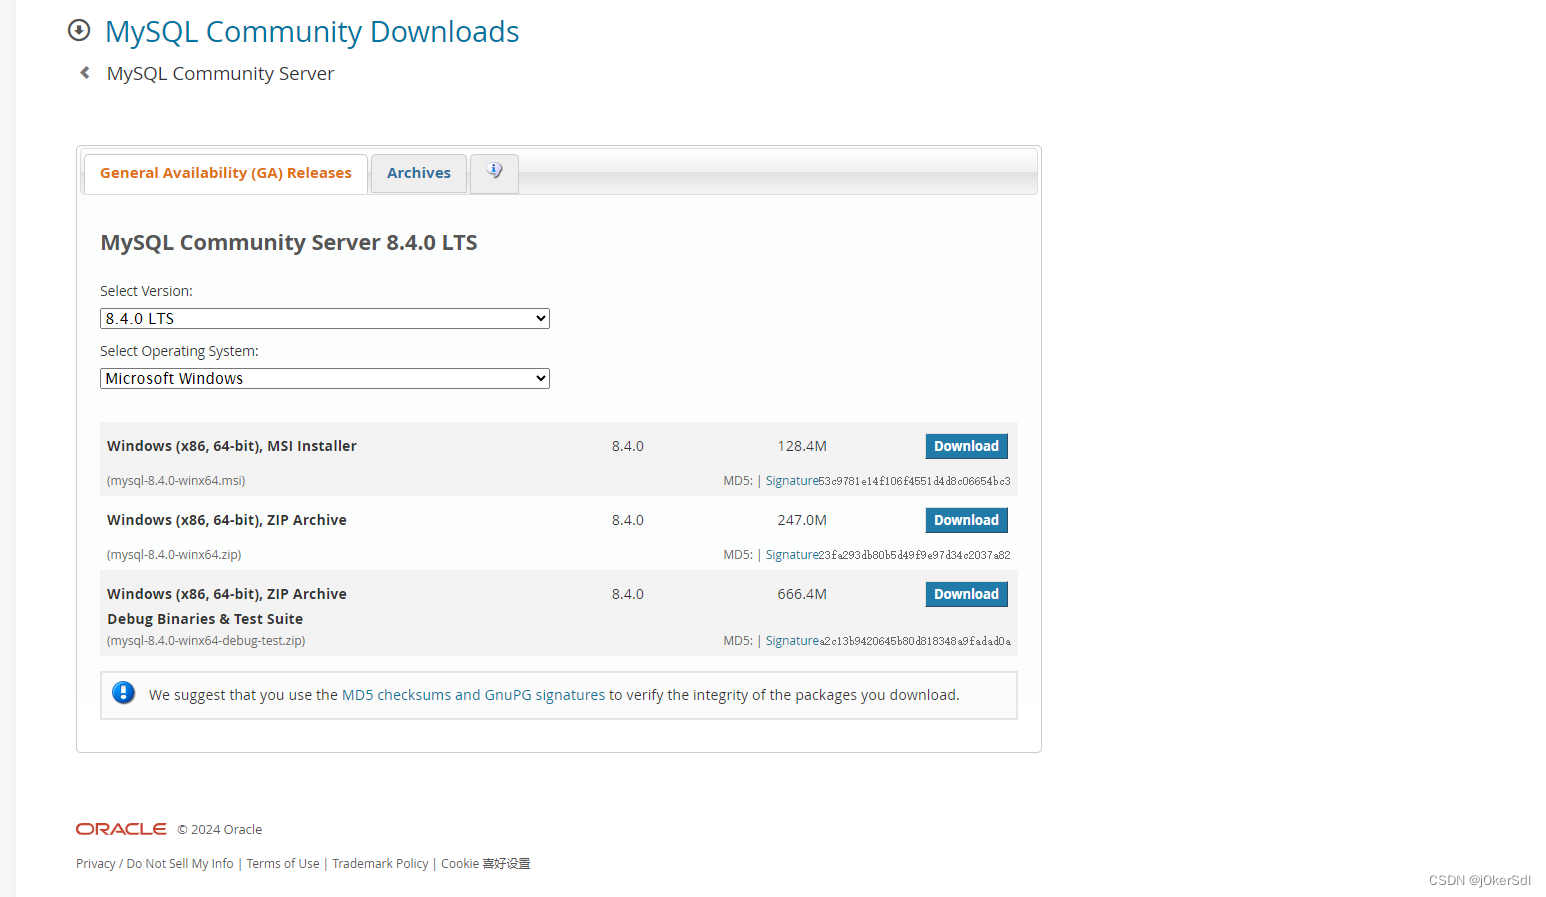Open MD5 checksums and GnuPG signatures link
Screen dimensions: 1546x897
click(473, 695)
